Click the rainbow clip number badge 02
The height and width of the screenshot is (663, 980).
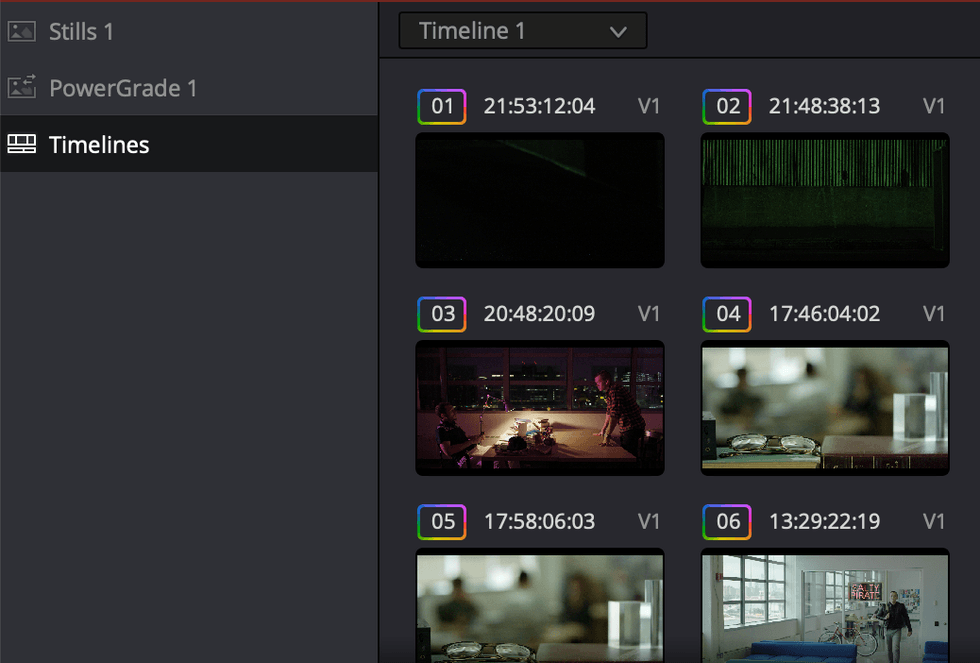click(727, 106)
